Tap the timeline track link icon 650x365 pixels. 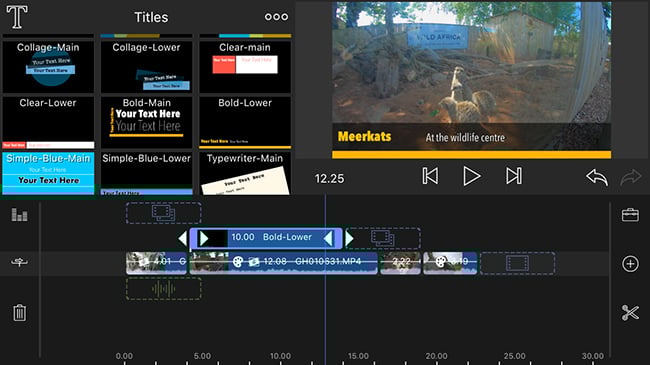[x=19, y=262]
